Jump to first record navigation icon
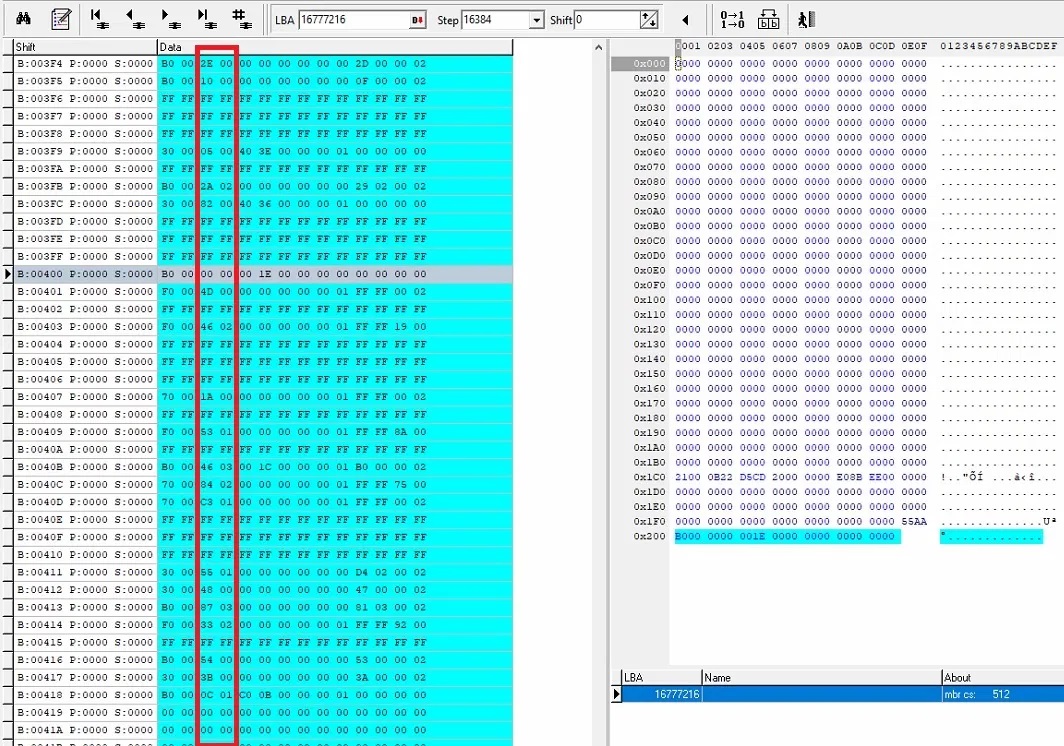 [x=100, y=18]
